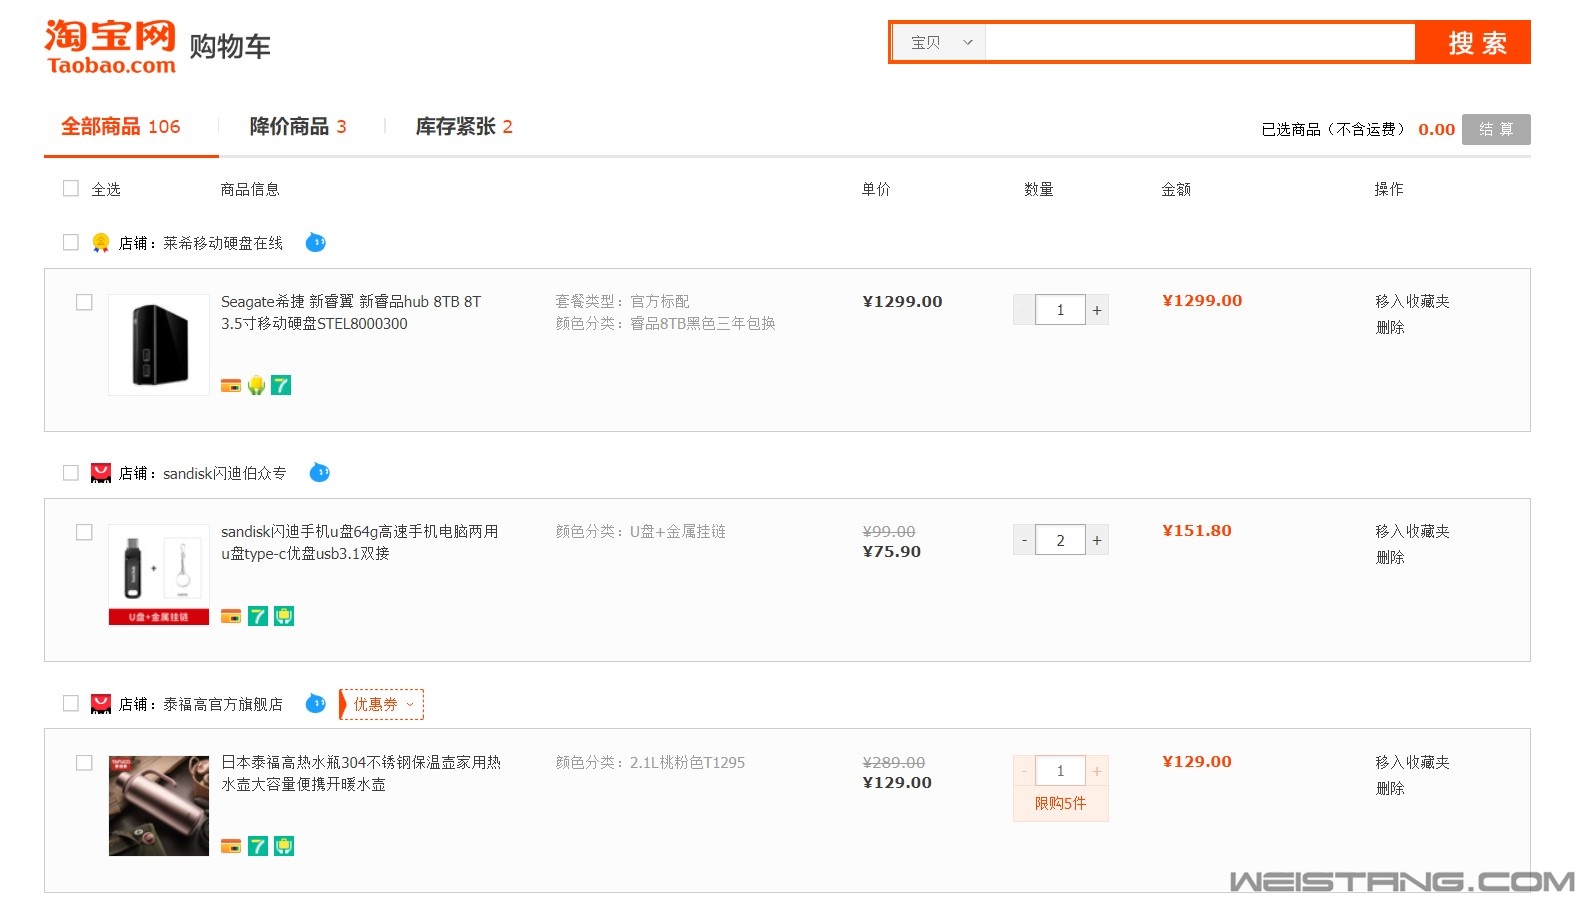This screenshot has width=1588, height=905.
Task: Decrease 泰福高 thermos quantity with minus
Action: click(x=1024, y=771)
